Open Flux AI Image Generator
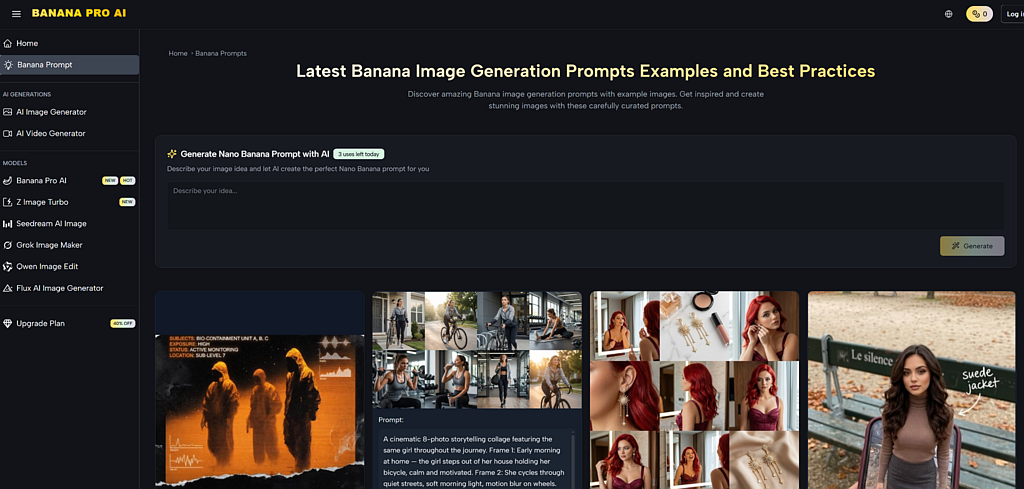The width and height of the screenshot is (1024, 489). tap(59, 288)
